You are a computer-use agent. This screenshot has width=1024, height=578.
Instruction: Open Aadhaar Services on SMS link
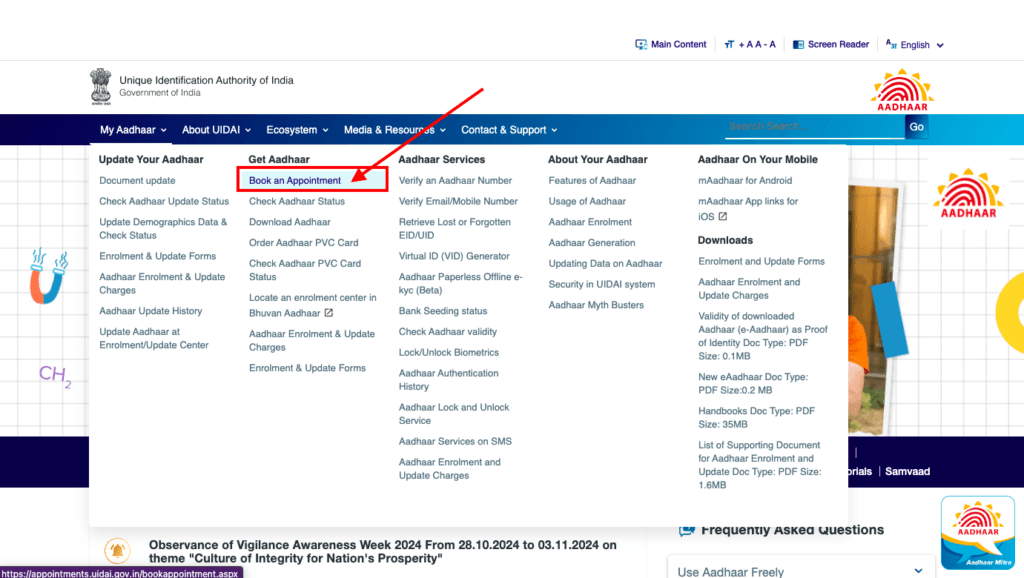coord(455,442)
